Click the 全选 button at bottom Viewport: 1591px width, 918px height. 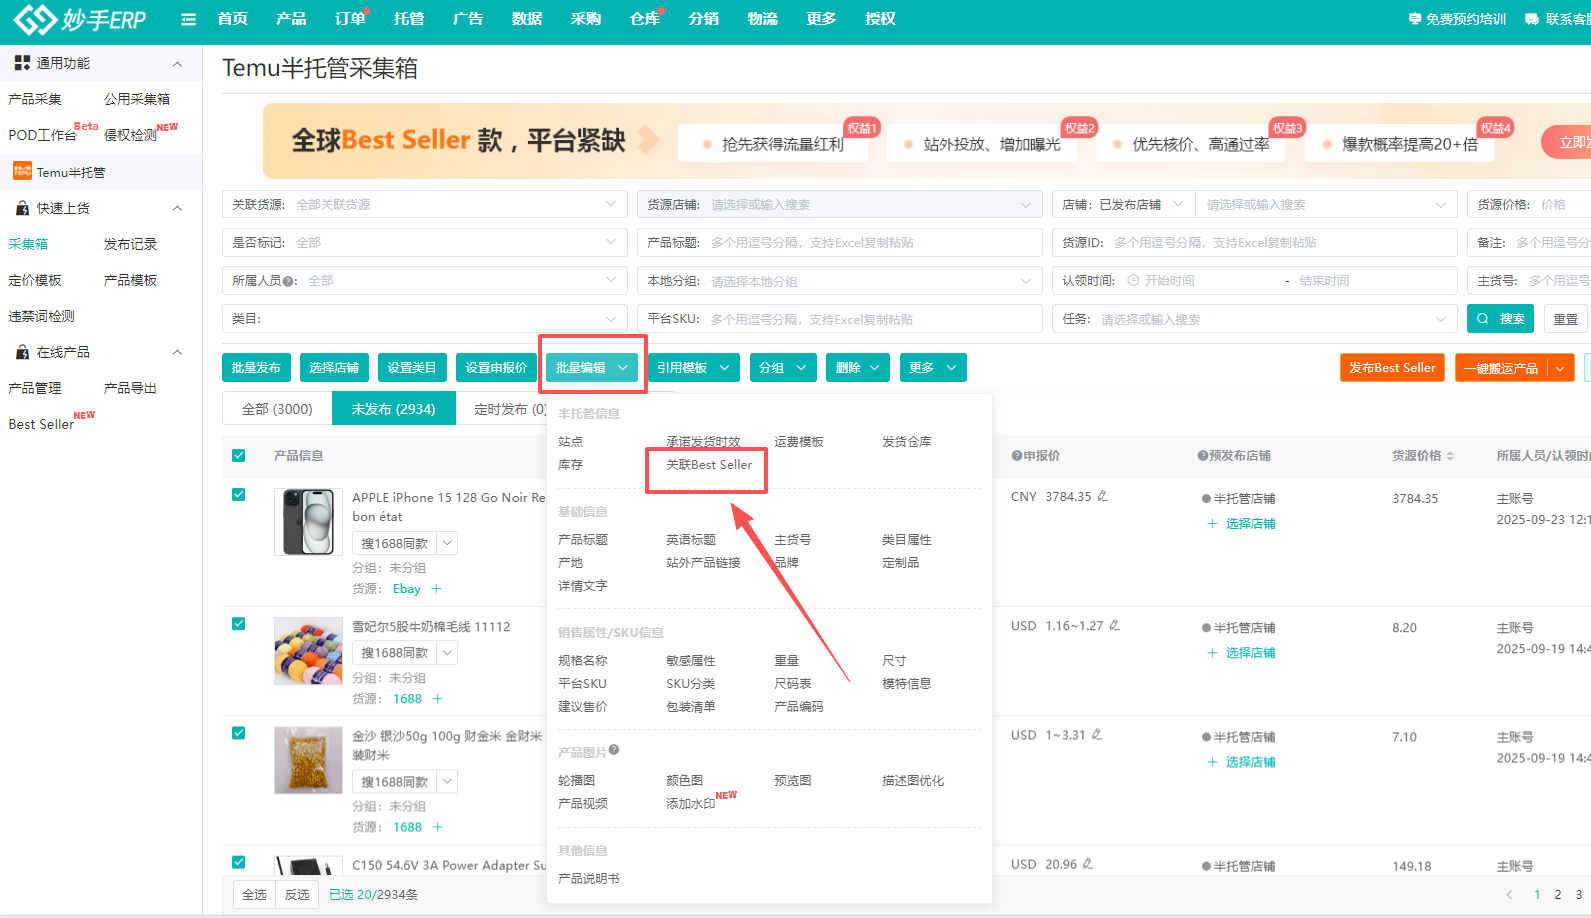pyautogui.click(x=255, y=894)
